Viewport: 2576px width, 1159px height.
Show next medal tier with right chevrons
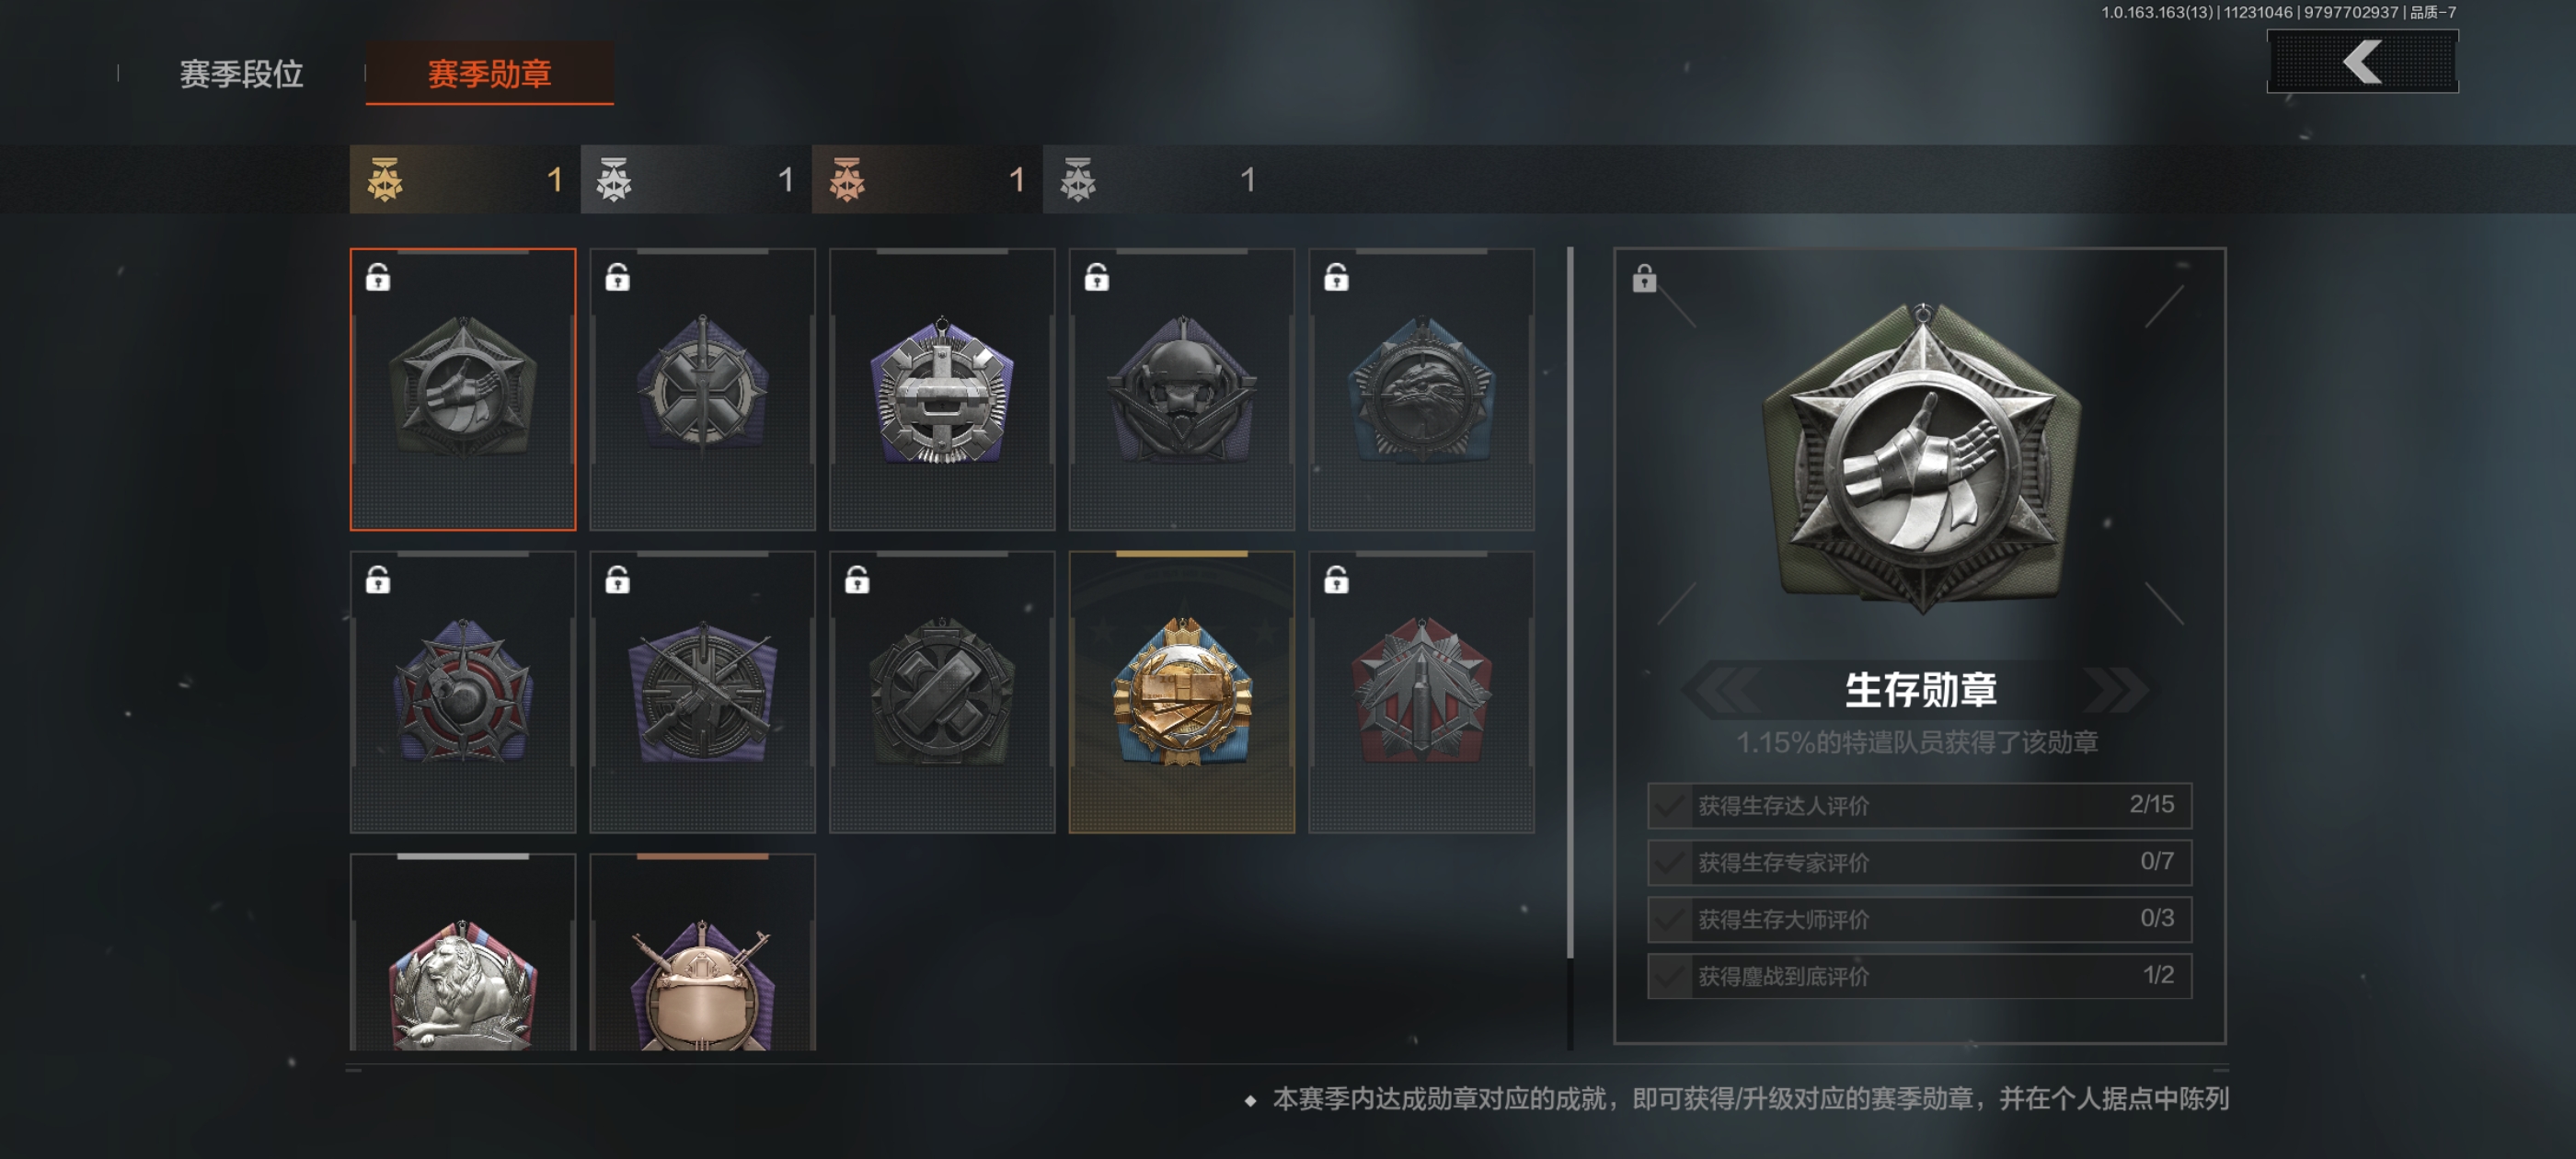pos(2116,689)
